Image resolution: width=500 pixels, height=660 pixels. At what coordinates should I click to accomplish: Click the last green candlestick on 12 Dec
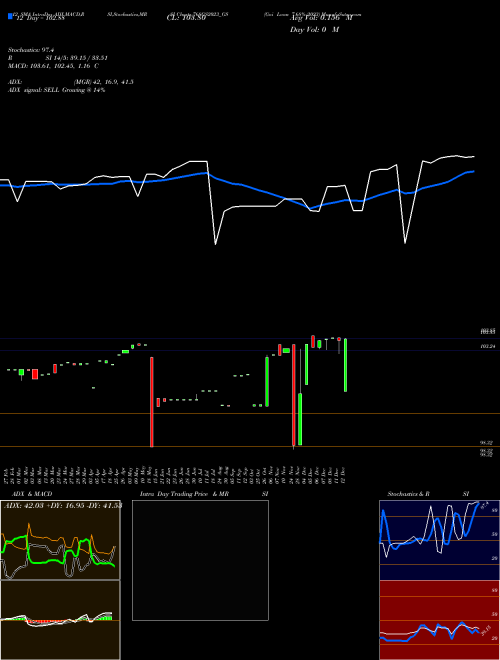click(346, 365)
